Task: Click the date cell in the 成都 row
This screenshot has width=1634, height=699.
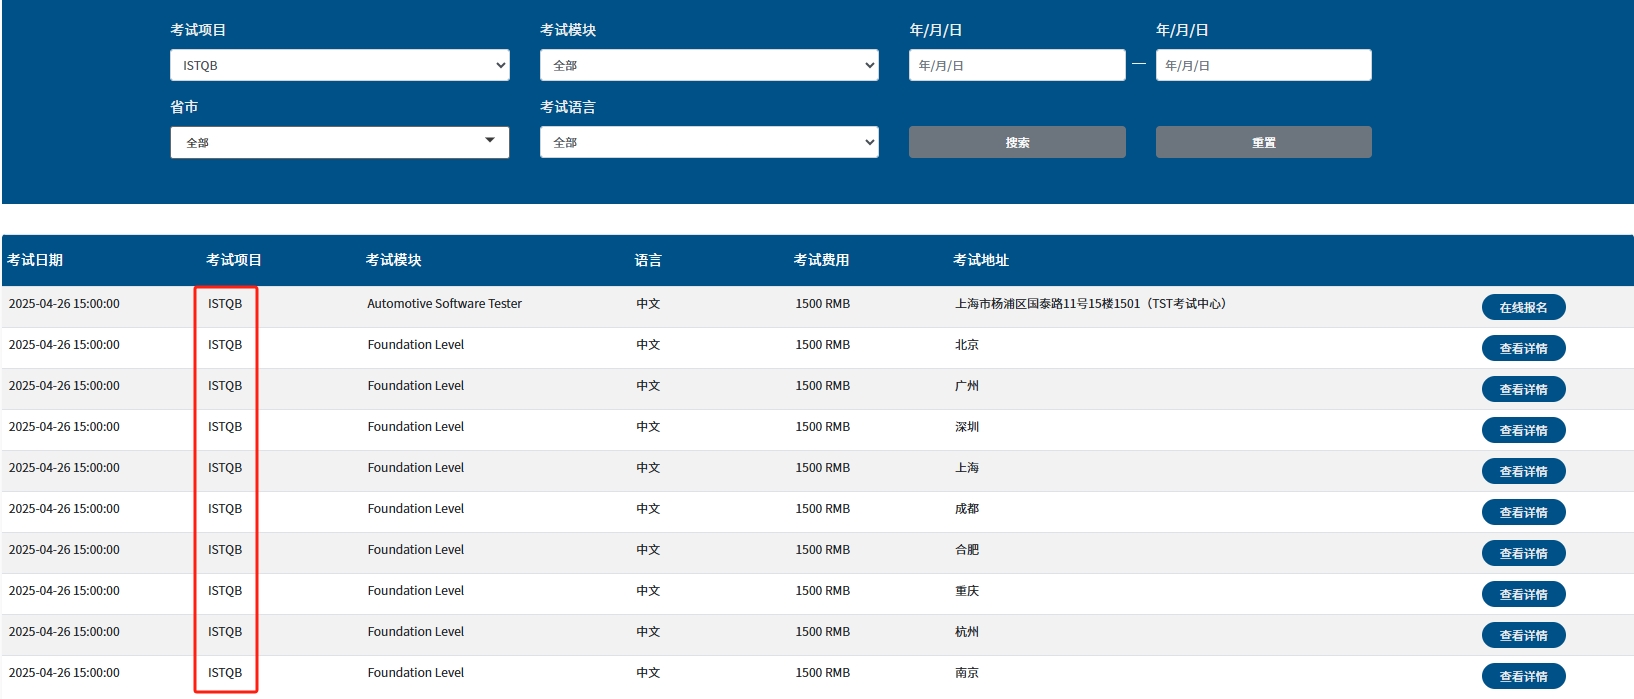Action: point(64,509)
